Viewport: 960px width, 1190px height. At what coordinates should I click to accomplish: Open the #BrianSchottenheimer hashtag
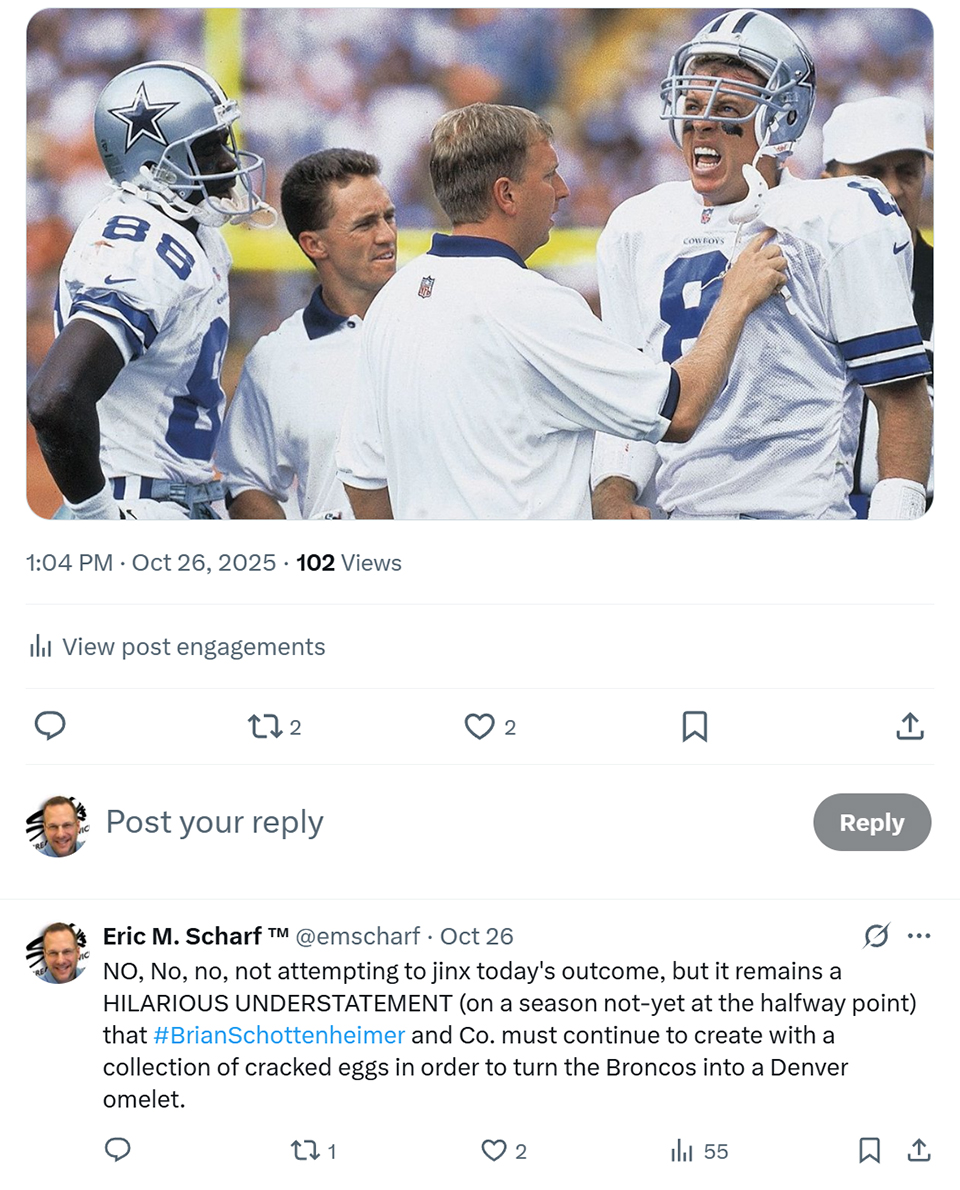(x=279, y=1035)
